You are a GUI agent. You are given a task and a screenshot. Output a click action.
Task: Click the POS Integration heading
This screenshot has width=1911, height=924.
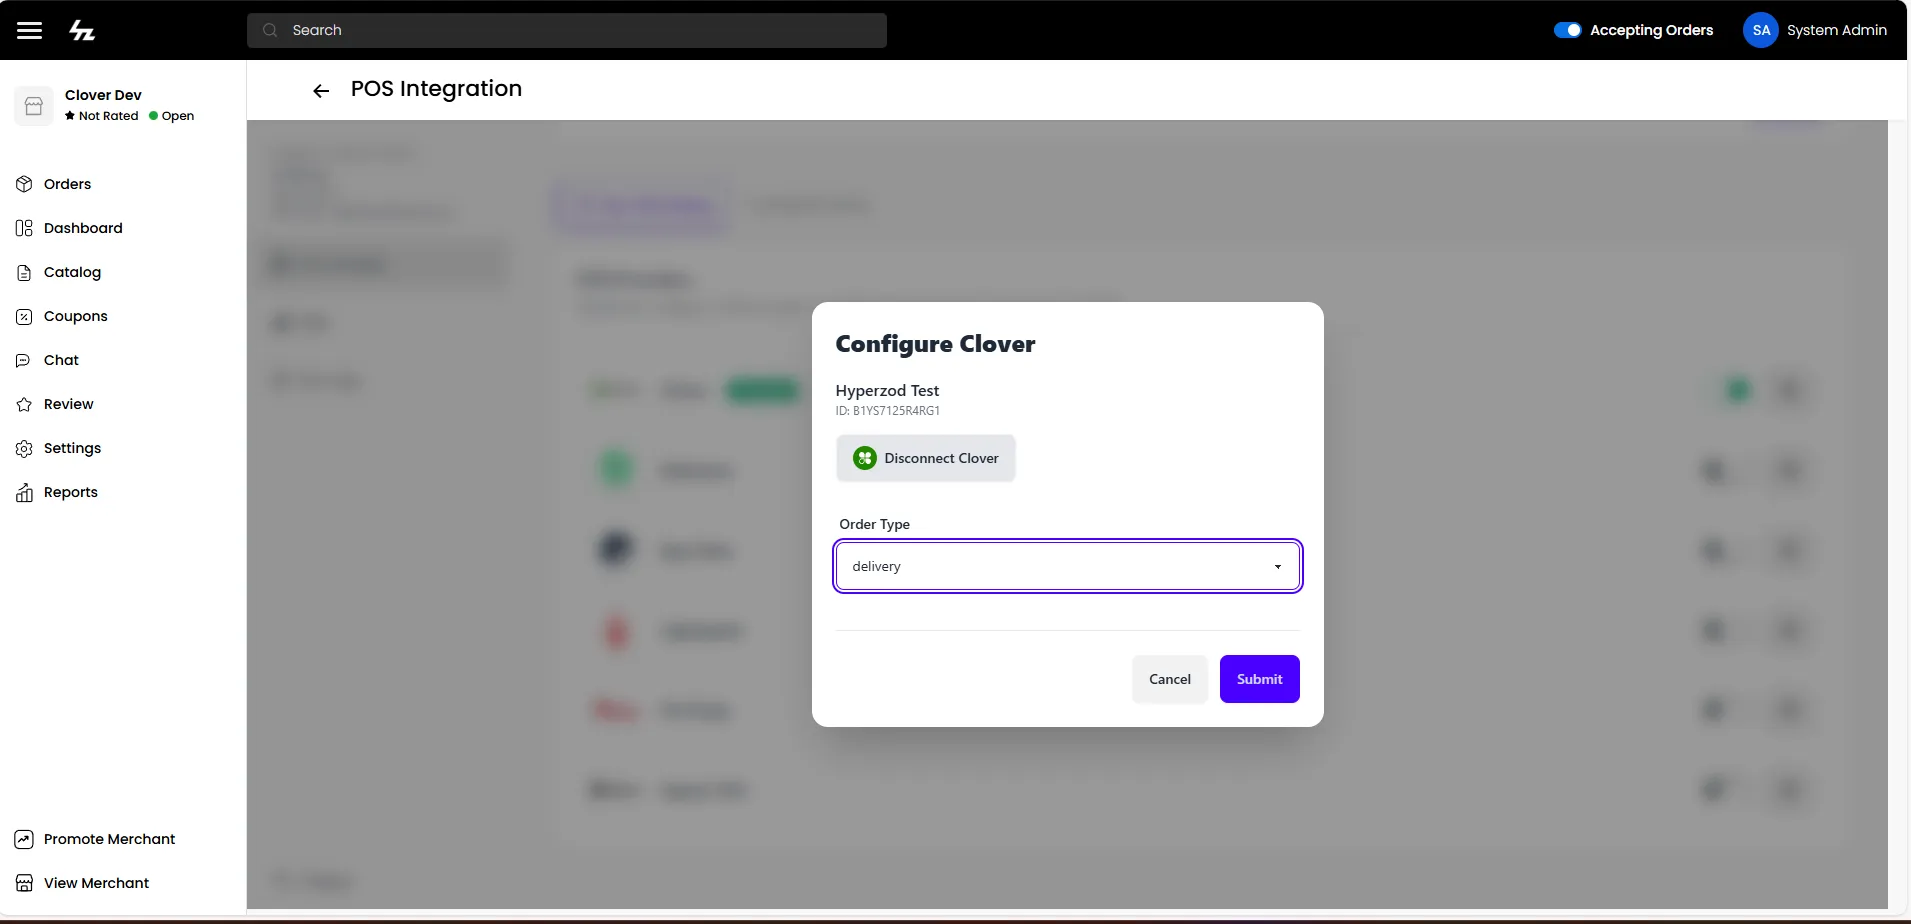point(436,89)
